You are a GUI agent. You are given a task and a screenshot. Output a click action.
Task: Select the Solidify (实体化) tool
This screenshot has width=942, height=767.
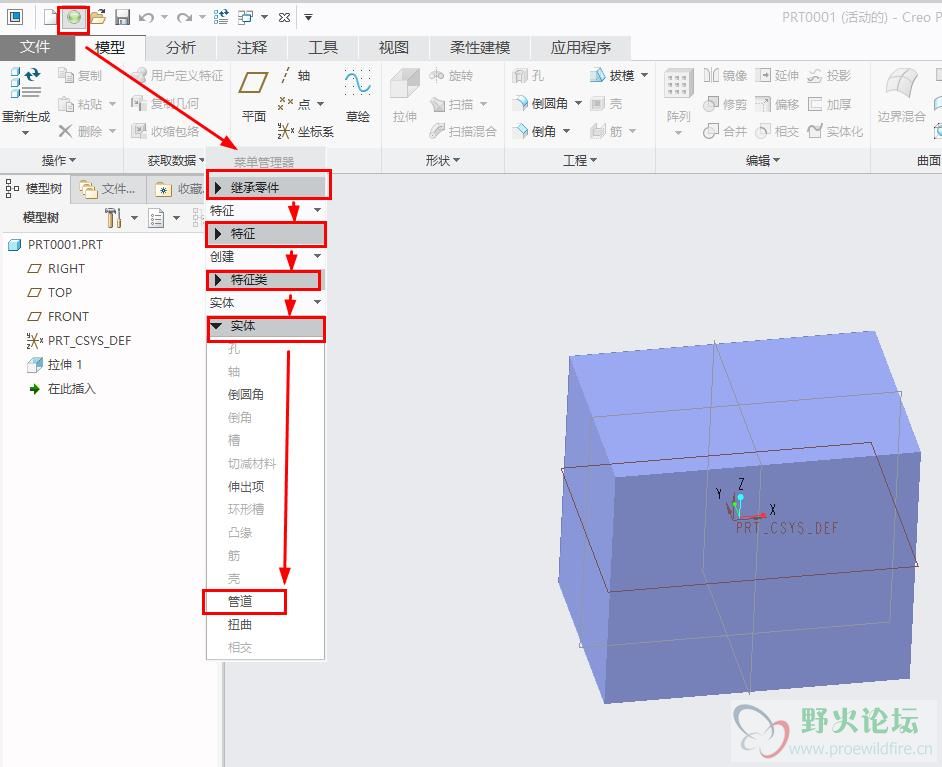[835, 131]
